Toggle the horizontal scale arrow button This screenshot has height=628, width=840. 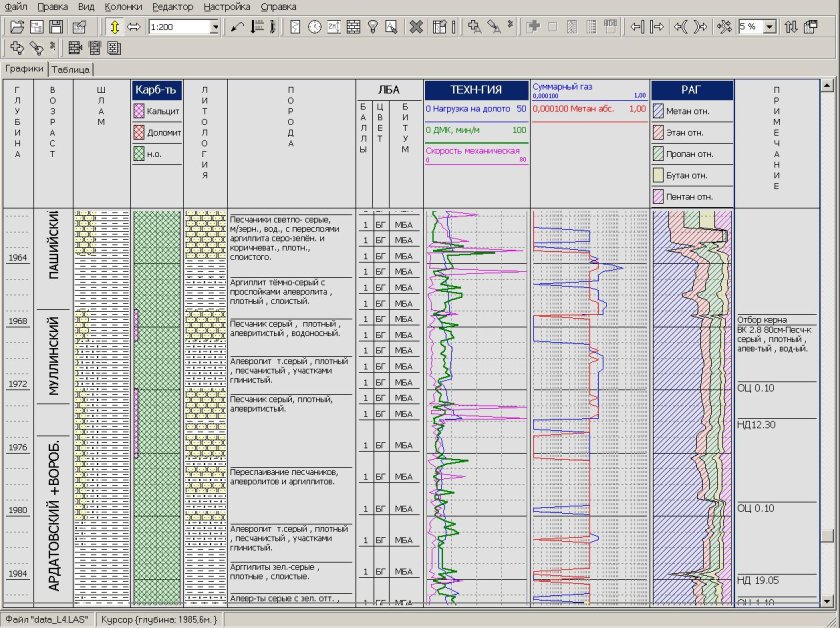click(133, 28)
